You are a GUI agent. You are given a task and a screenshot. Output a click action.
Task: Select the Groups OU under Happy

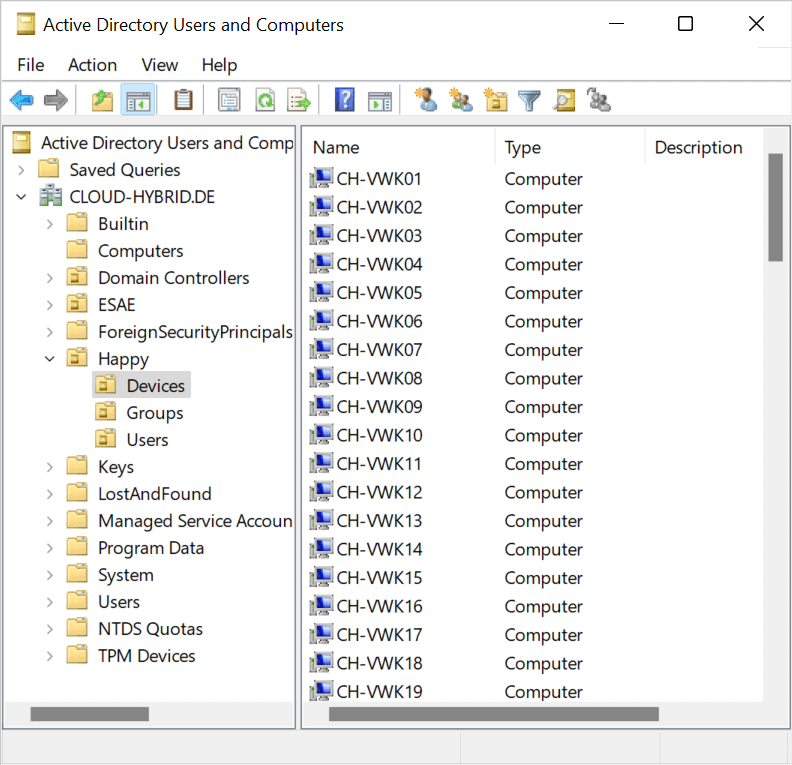[x=154, y=413]
